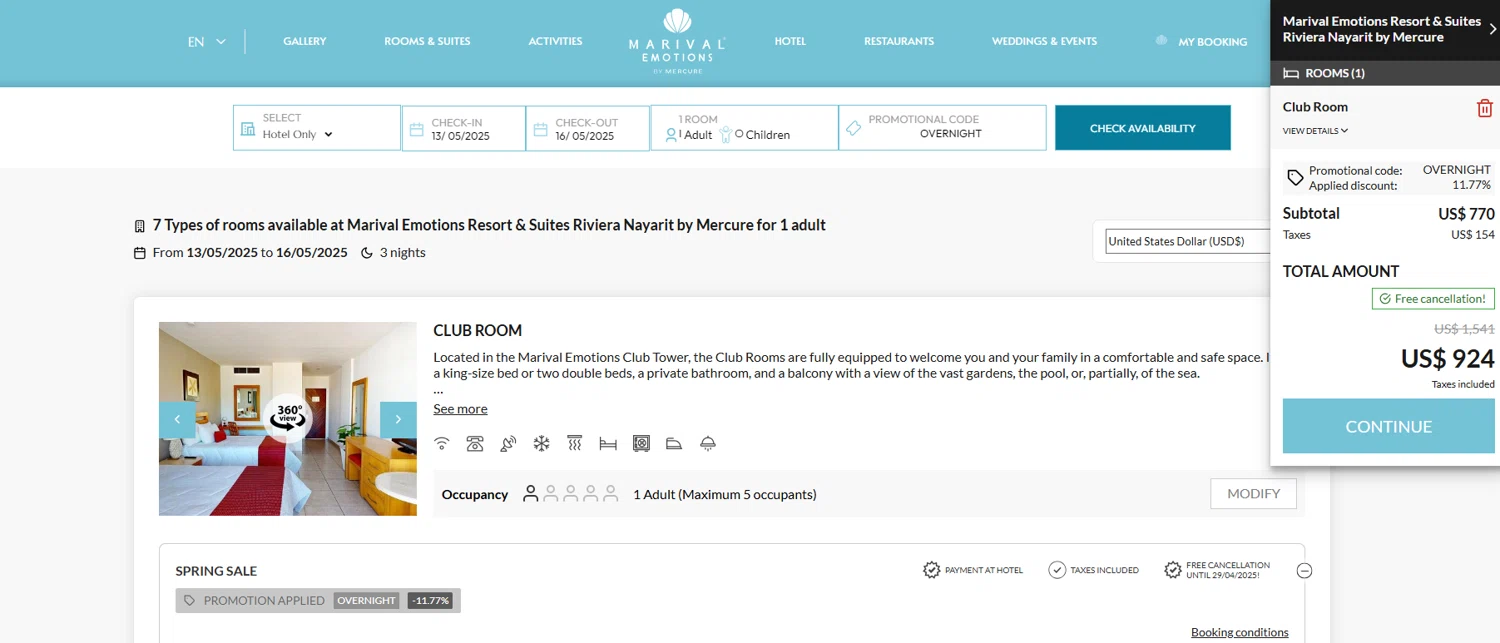Click the Check Availability button

click(x=1142, y=128)
